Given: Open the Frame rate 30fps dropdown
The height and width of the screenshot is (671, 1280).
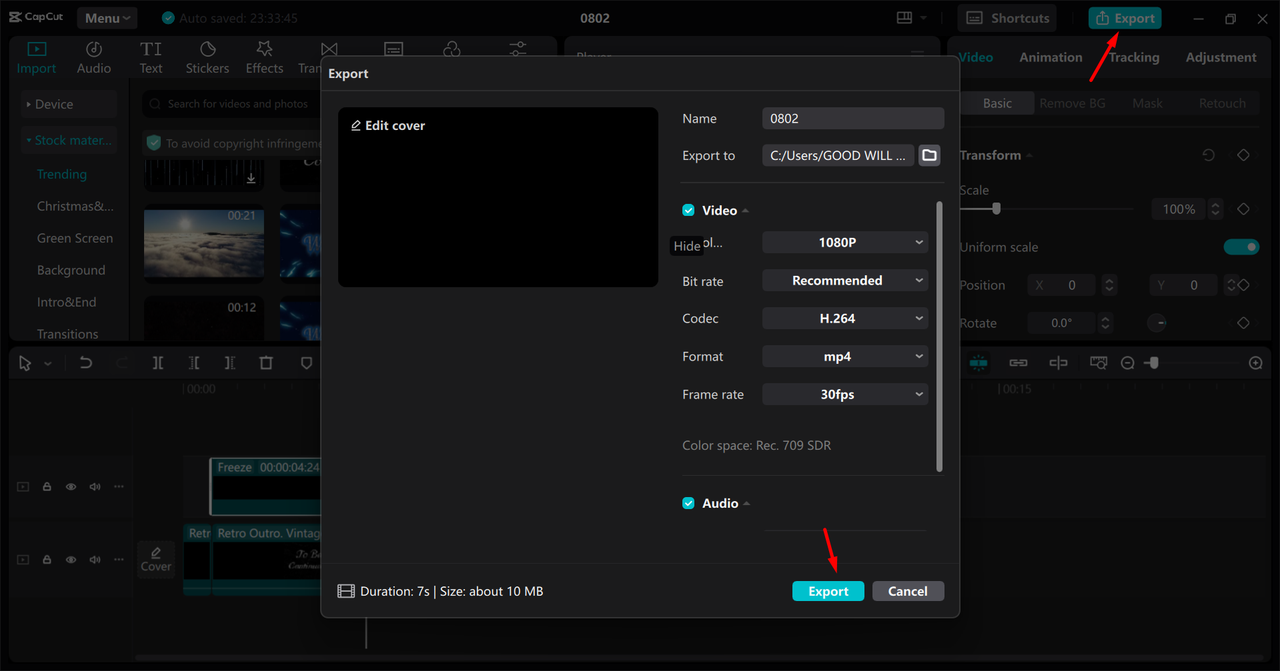Looking at the screenshot, I should pos(845,394).
